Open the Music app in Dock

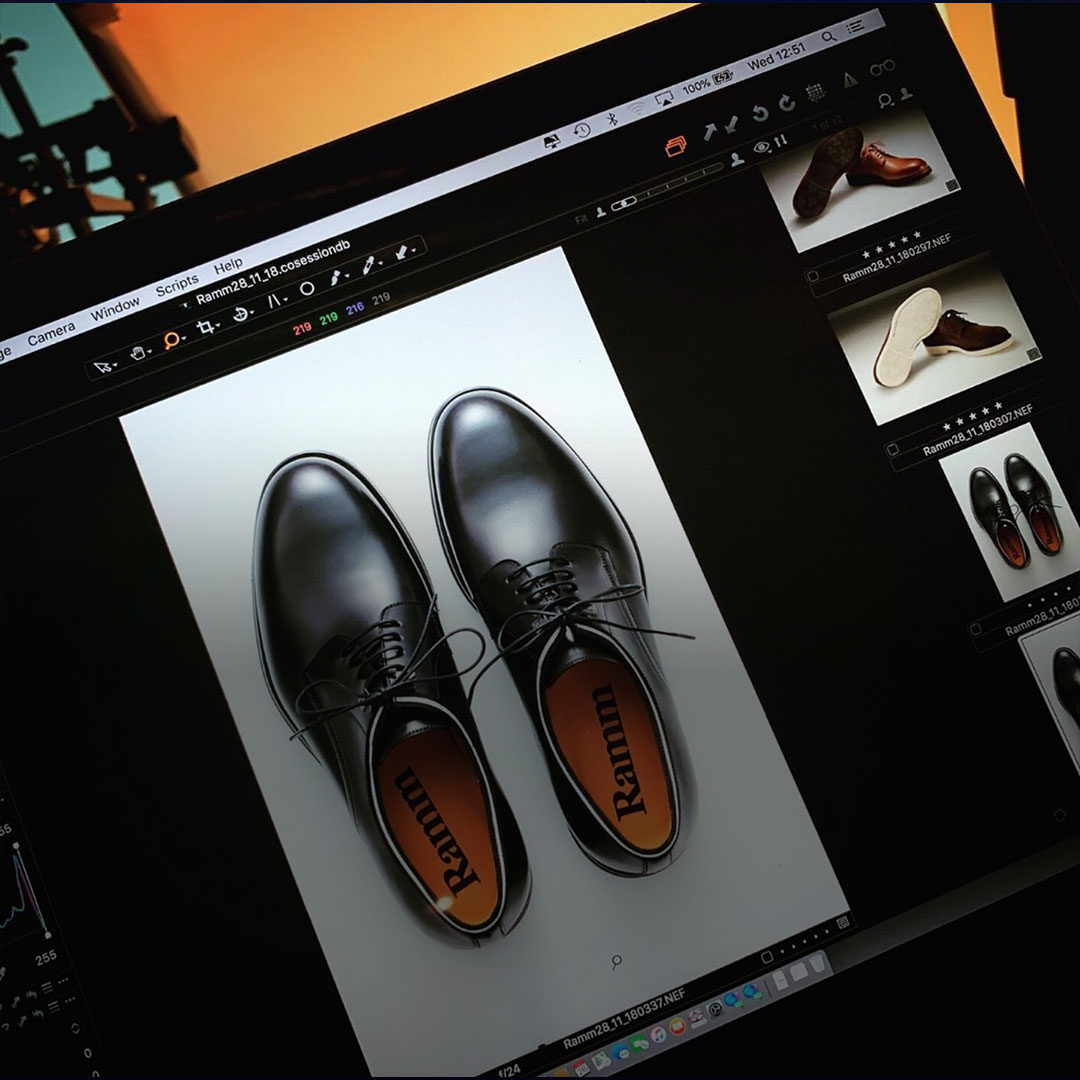pos(658,1035)
